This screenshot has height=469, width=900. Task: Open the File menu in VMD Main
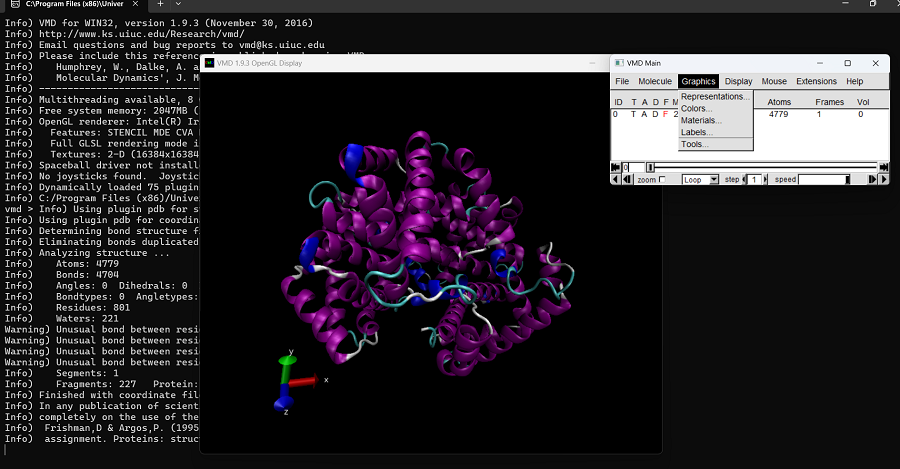coord(622,82)
